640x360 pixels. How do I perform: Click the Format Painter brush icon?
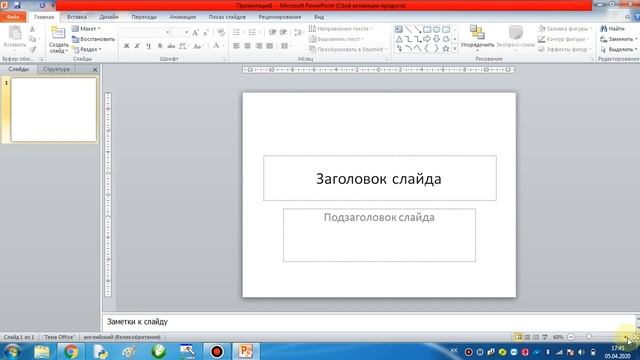(x=33, y=49)
